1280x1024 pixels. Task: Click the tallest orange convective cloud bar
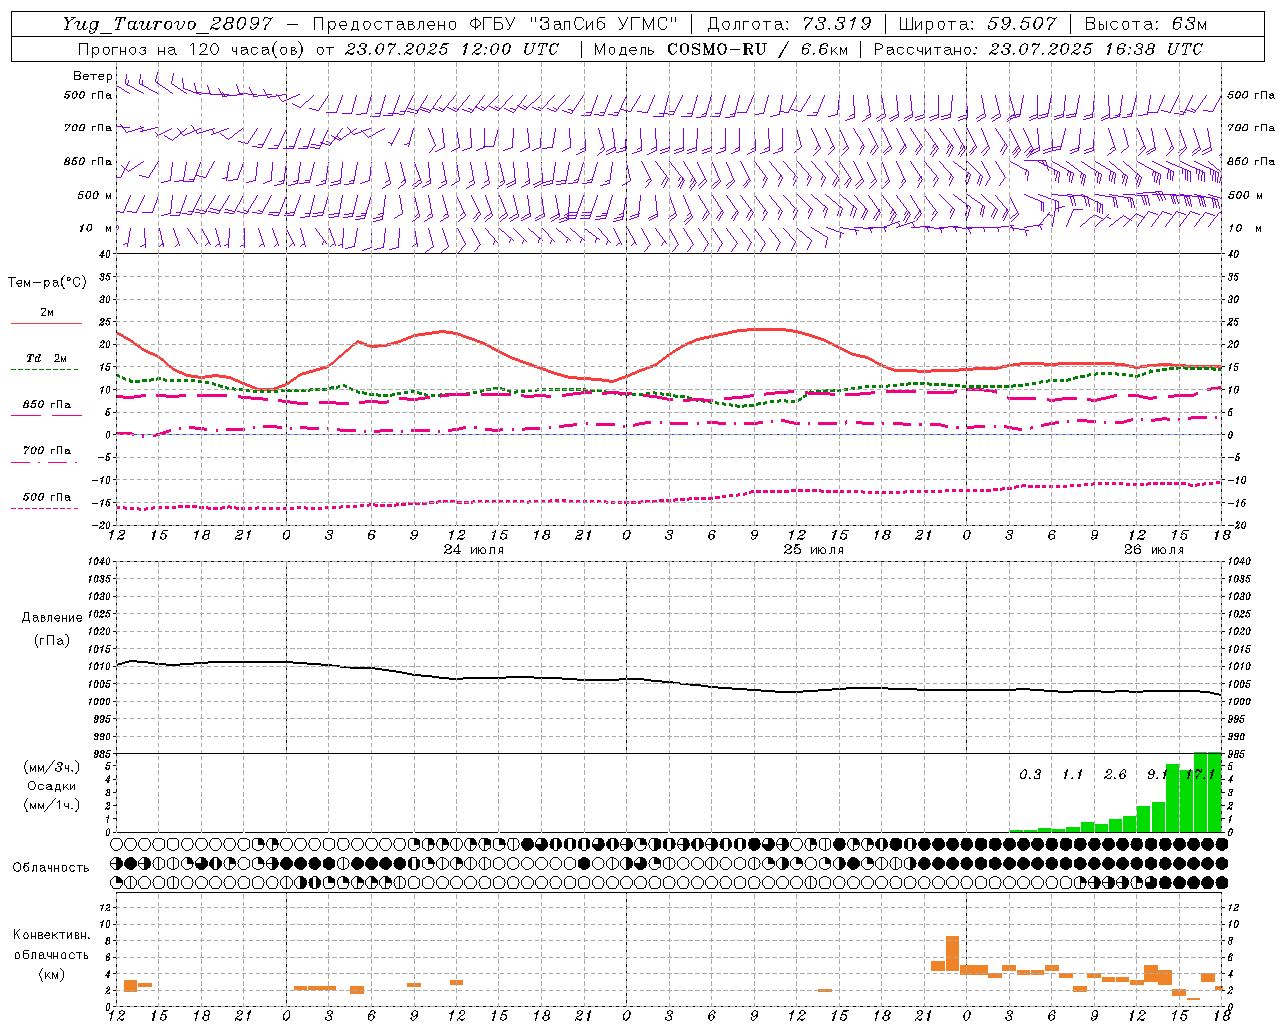pos(952,953)
